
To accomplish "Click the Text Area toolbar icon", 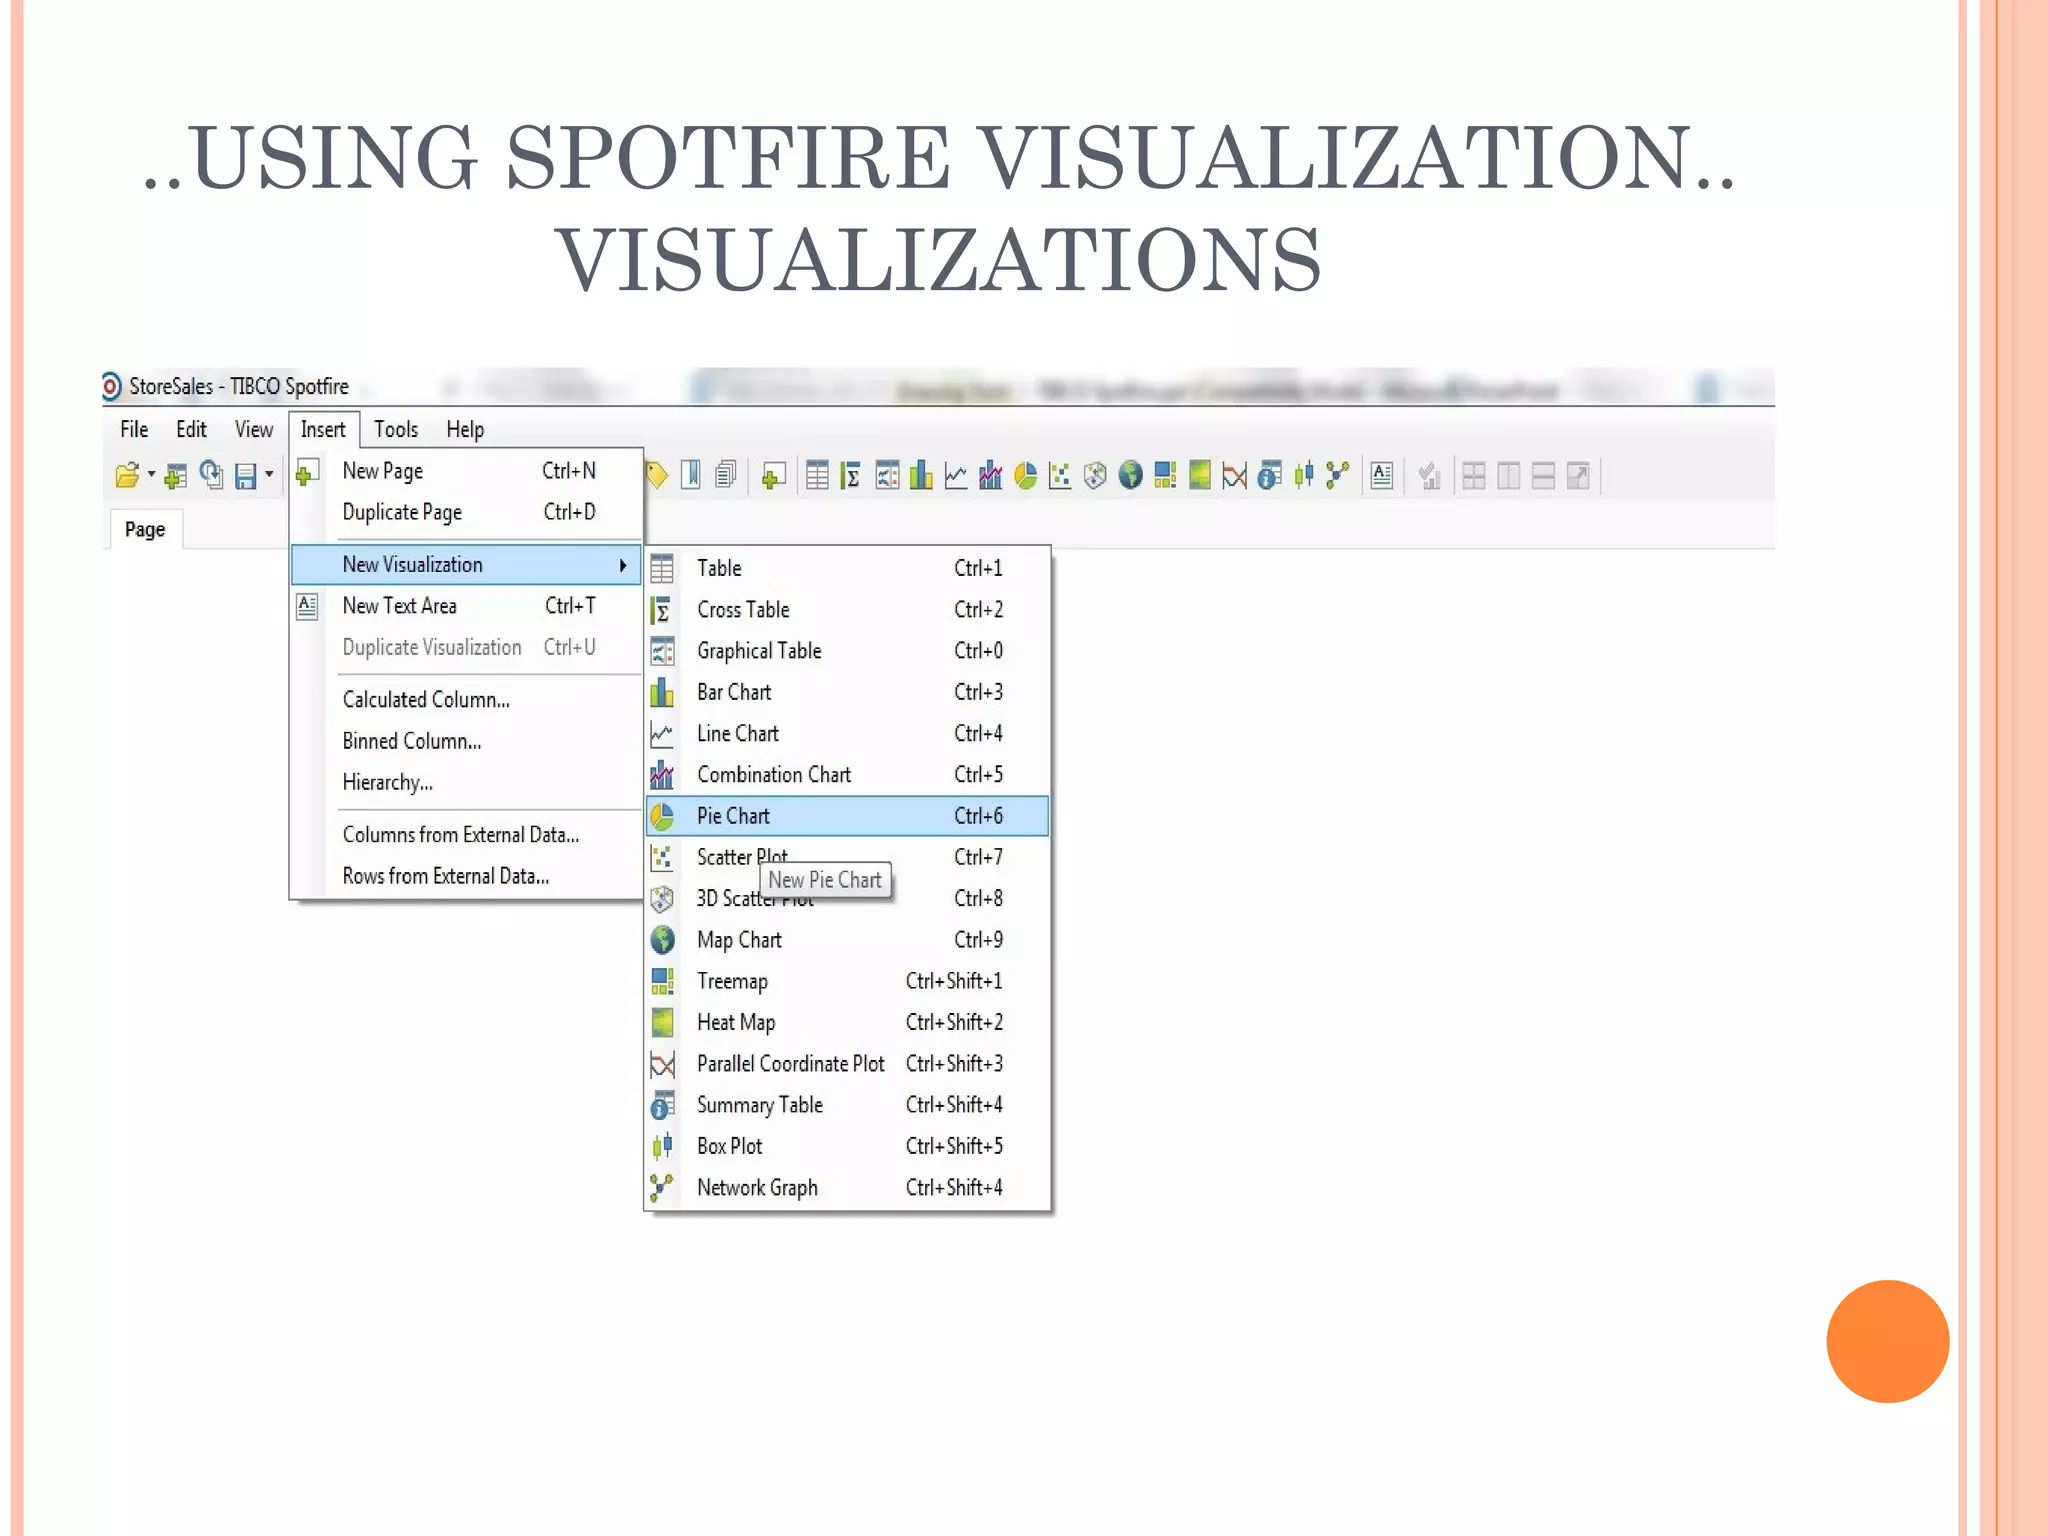I will pos(1382,476).
